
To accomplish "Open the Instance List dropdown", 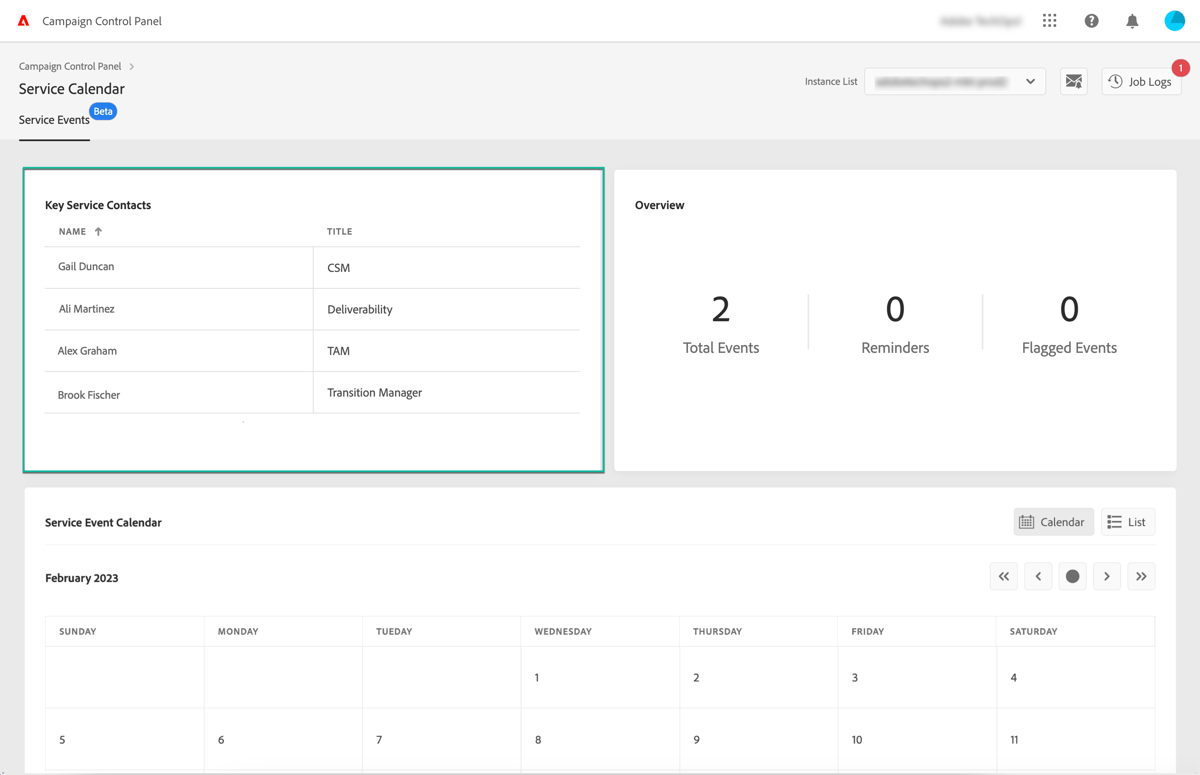I will [955, 81].
